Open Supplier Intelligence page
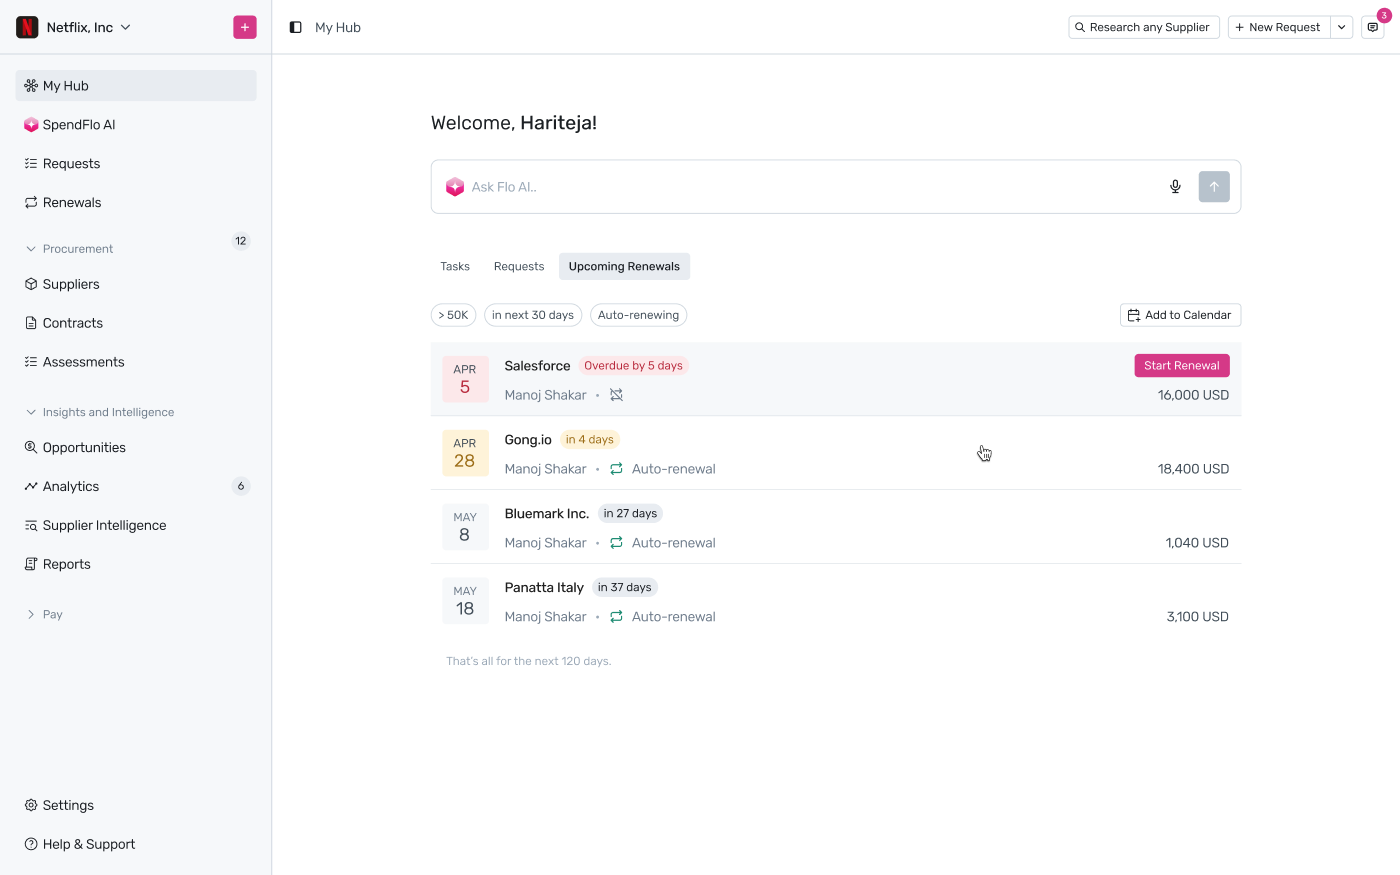Viewport: 1400px width, 875px height. pos(136,526)
